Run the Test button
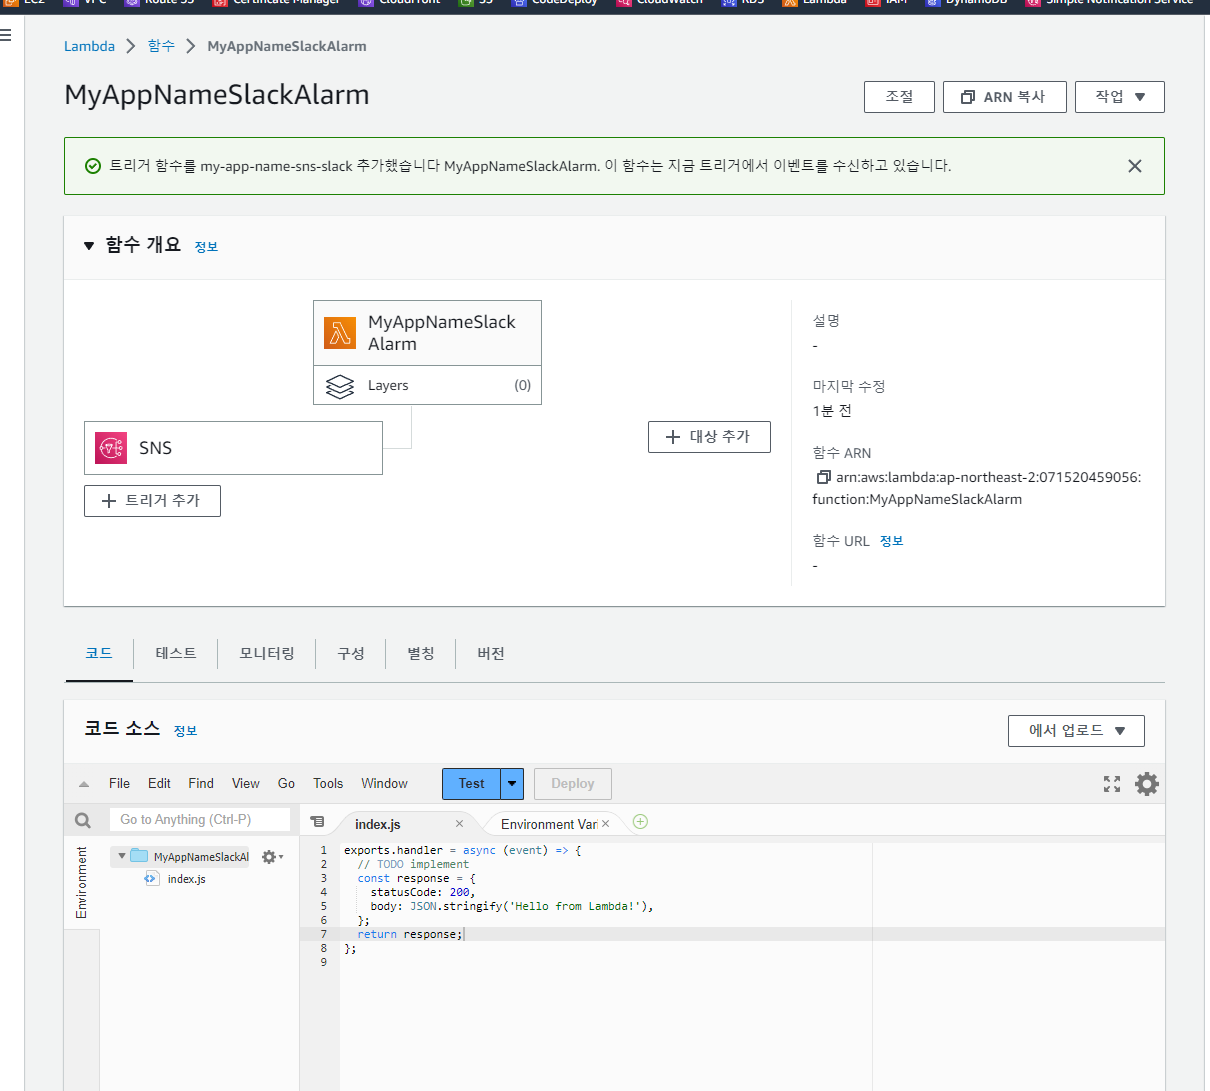Viewport: 1210px width, 1091px height. coord(471,784)
